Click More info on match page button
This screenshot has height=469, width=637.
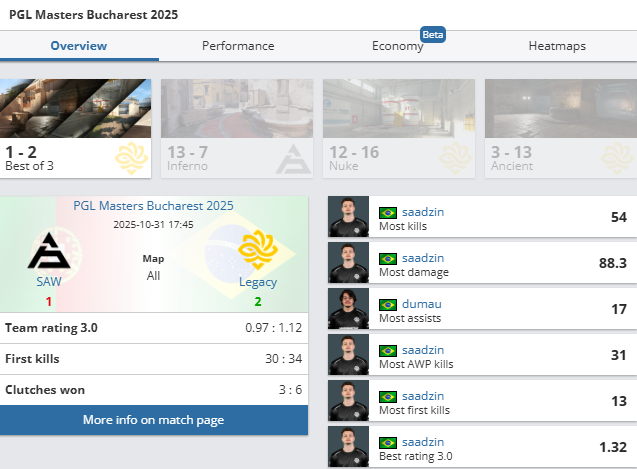click(x=154, y=420)
